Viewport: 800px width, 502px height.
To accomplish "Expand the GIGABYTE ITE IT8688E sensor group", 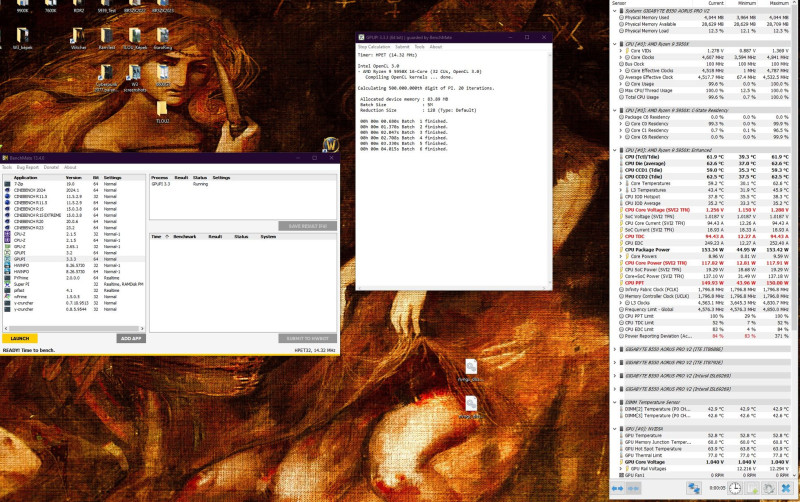I will (615, 349).
